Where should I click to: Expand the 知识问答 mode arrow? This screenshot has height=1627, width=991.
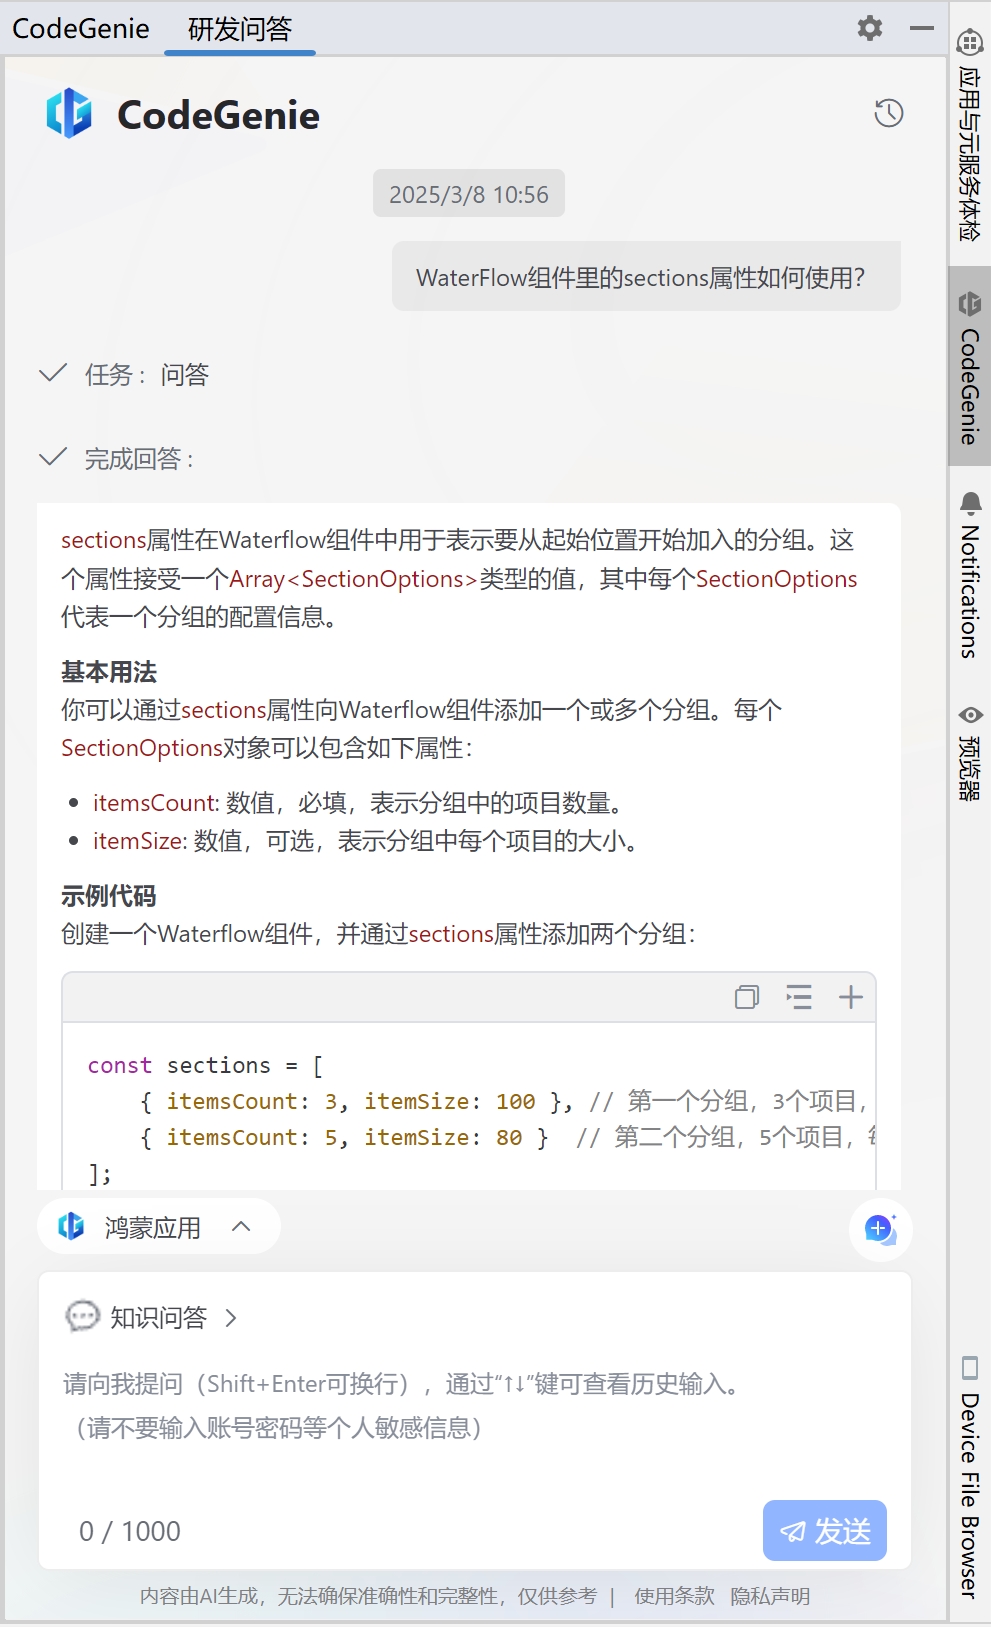pyautogui.click(x=231, y=1318)
